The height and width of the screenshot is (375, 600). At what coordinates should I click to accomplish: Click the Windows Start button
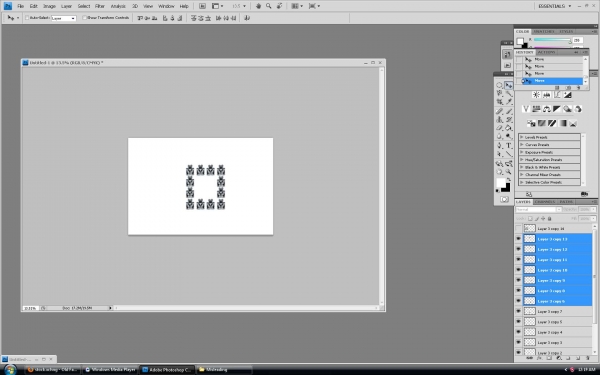10,370
